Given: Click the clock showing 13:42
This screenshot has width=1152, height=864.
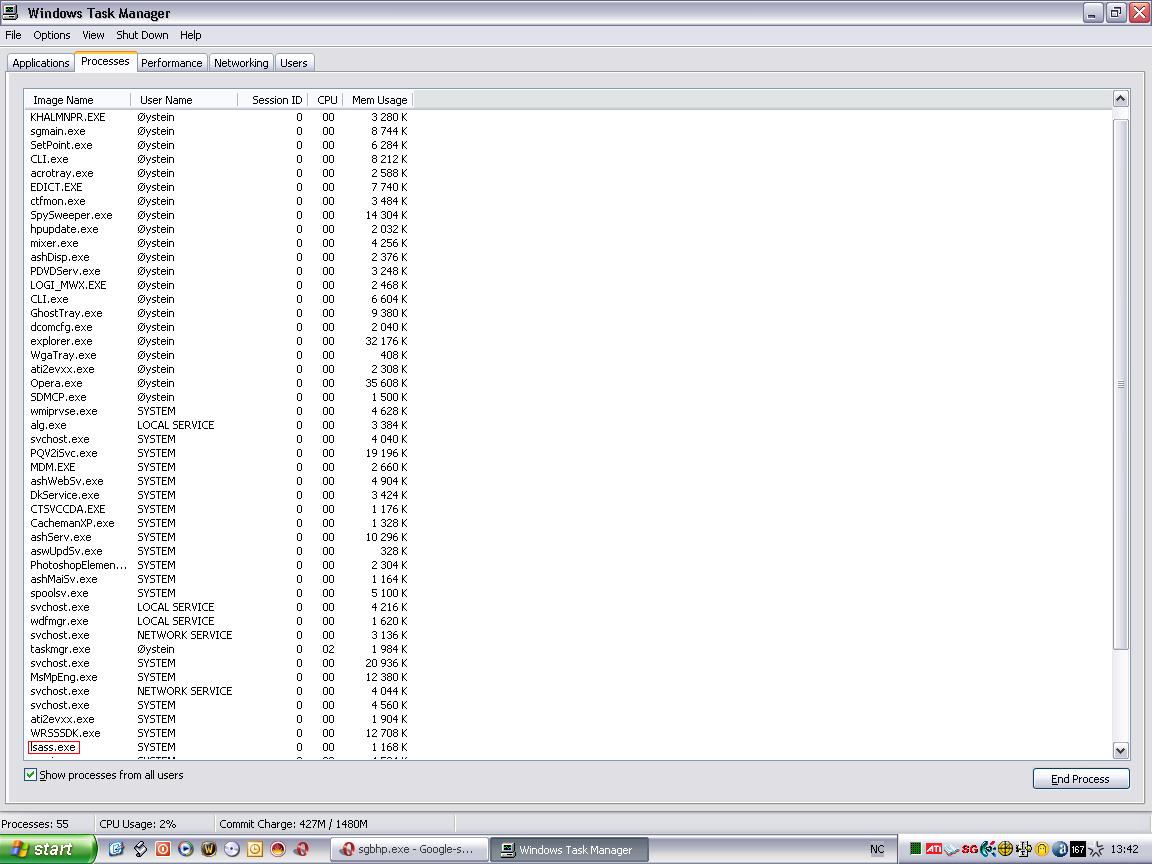Looking at the screenshot, I should 1125,849.
